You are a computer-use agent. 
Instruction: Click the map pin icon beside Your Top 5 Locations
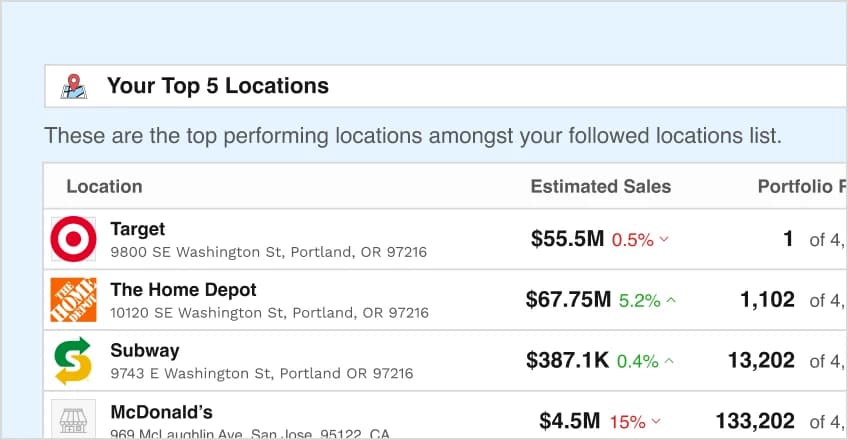pos(74,86)
